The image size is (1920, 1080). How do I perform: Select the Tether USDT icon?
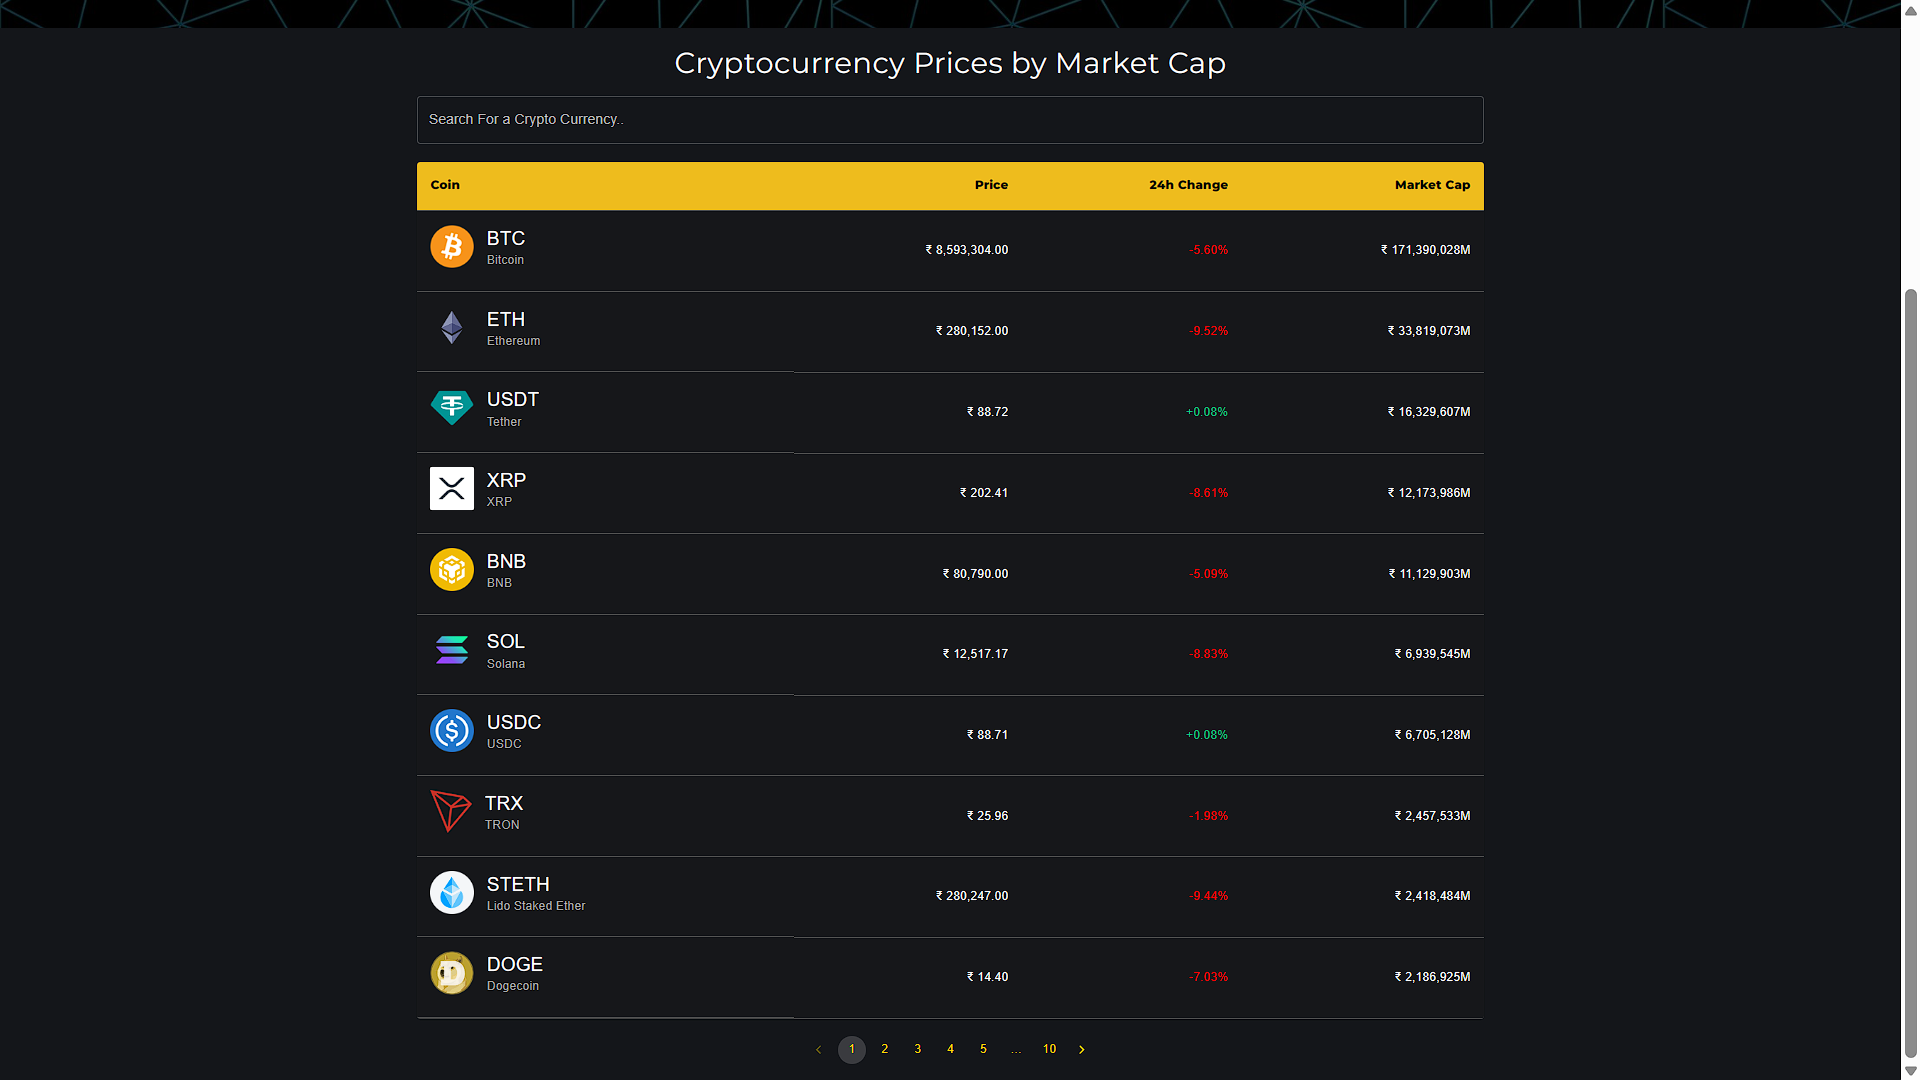[x=451, y=408]
